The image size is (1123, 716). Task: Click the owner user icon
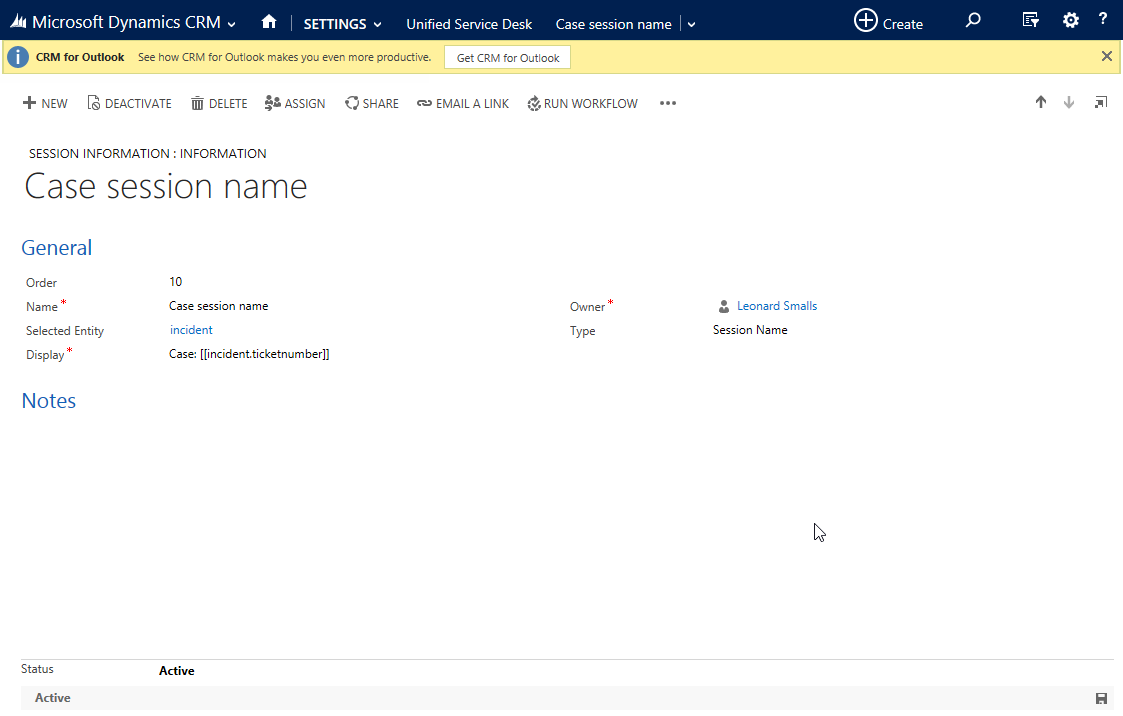[723, 306]
